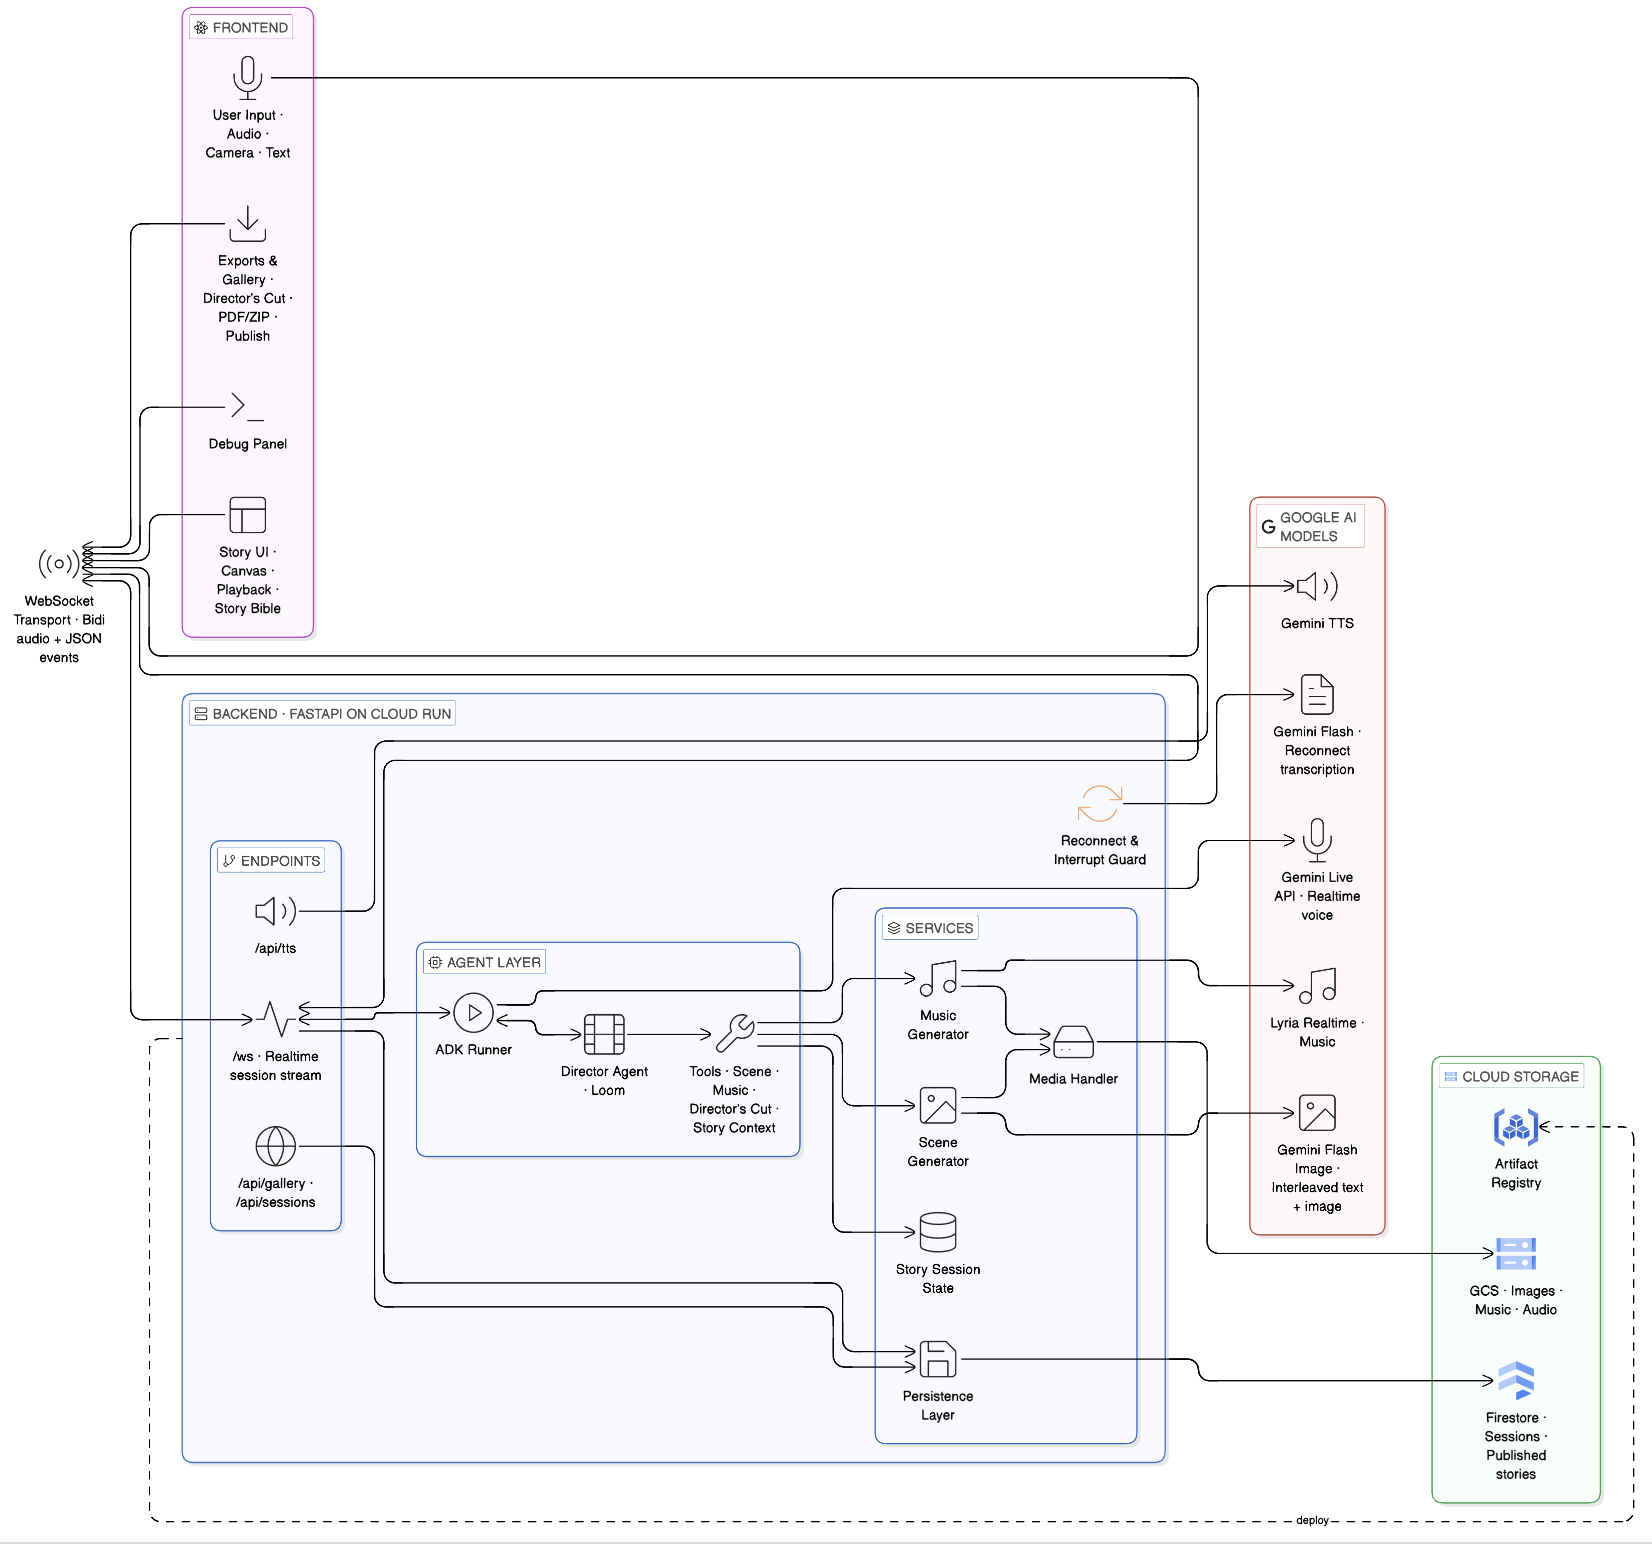Click the 'Persistence Layer' text label
The height and width of the screenshot is (1544, 1652).
point(937,1406)
